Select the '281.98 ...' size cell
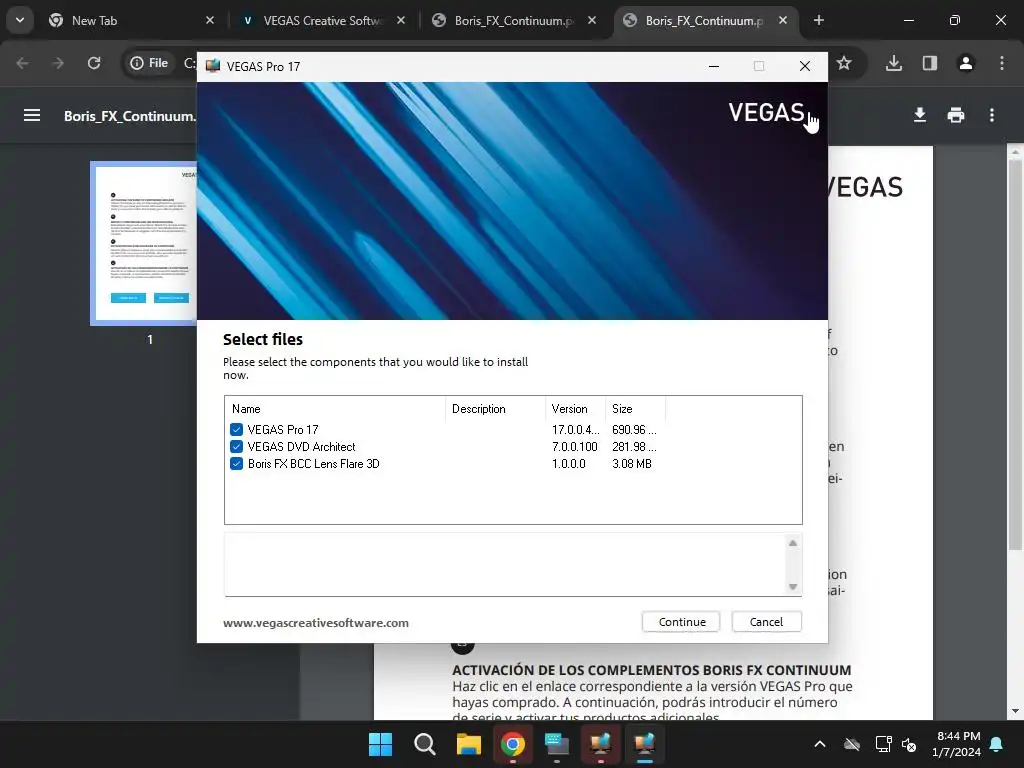Screen dimensions: 1024x768 coord(634,447)
